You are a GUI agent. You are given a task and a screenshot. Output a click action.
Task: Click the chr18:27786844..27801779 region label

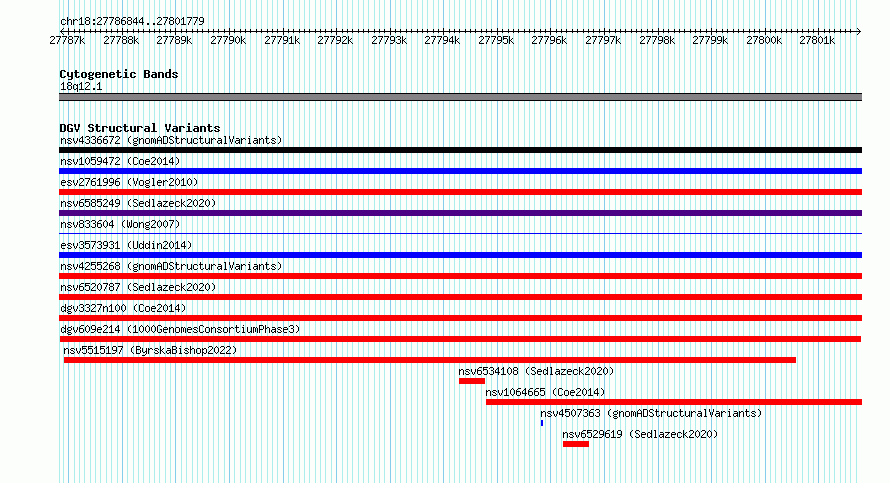[132, 22]
